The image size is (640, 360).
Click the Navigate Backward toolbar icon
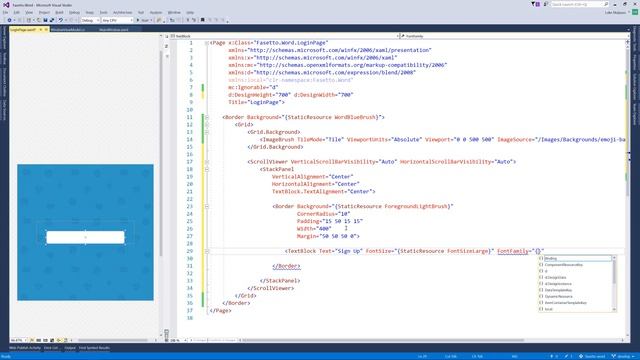(x=9, y=20)
